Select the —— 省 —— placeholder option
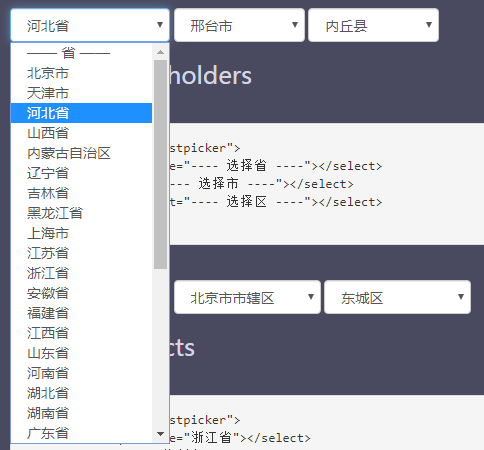Screen dimensions: 484x450 81,53
